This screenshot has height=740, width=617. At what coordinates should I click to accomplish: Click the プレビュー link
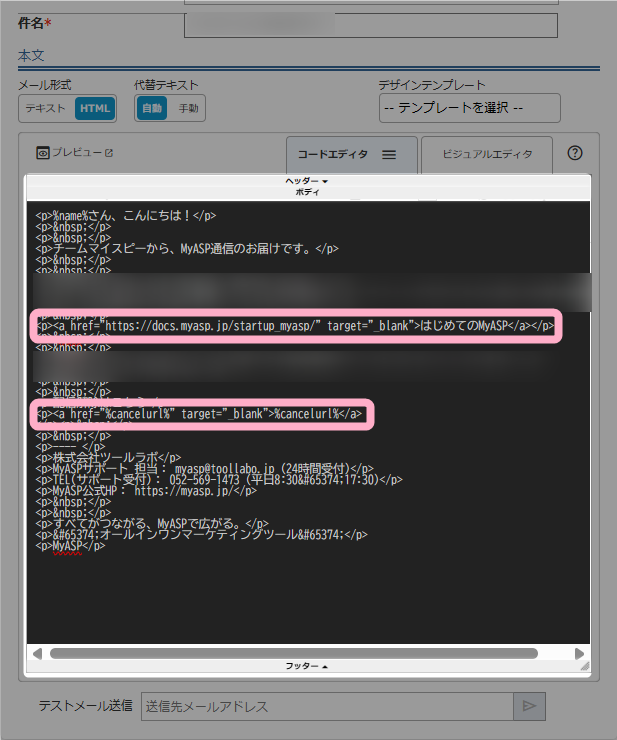76,153
